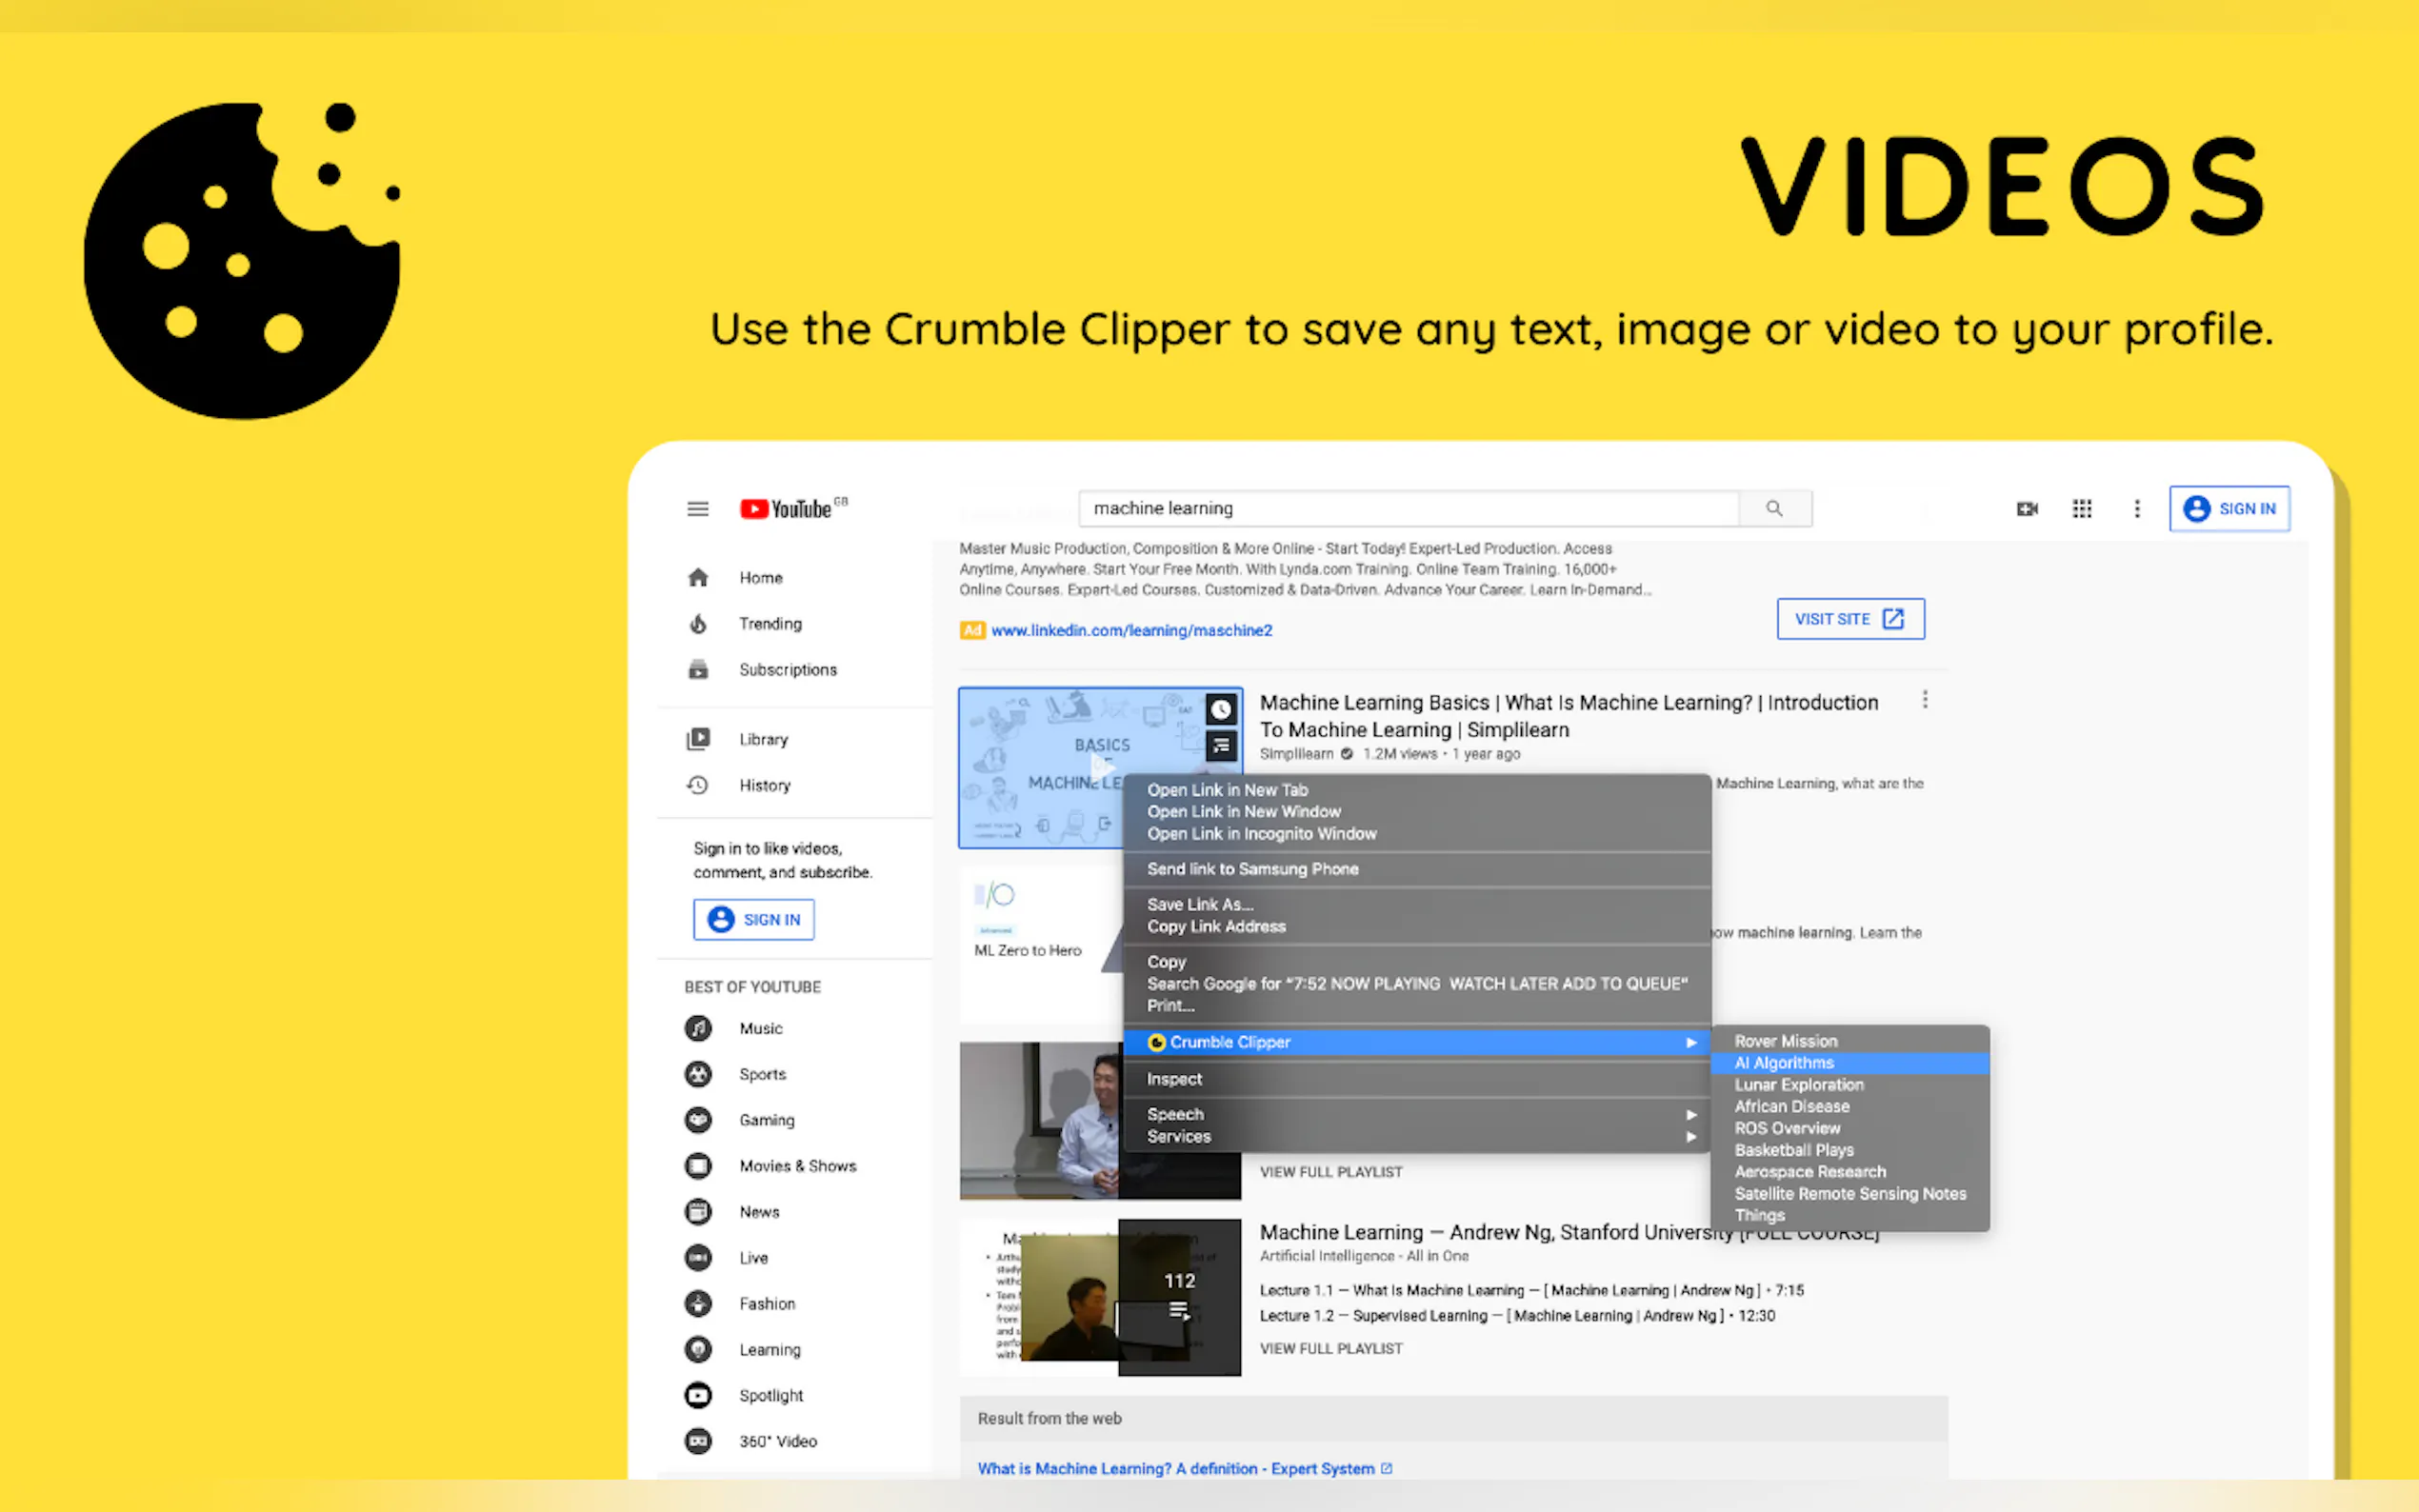The height and width of the screenshot is (1512, 2419).
Task: Click the News icon in sidebar
Action: coord(698,1212)
